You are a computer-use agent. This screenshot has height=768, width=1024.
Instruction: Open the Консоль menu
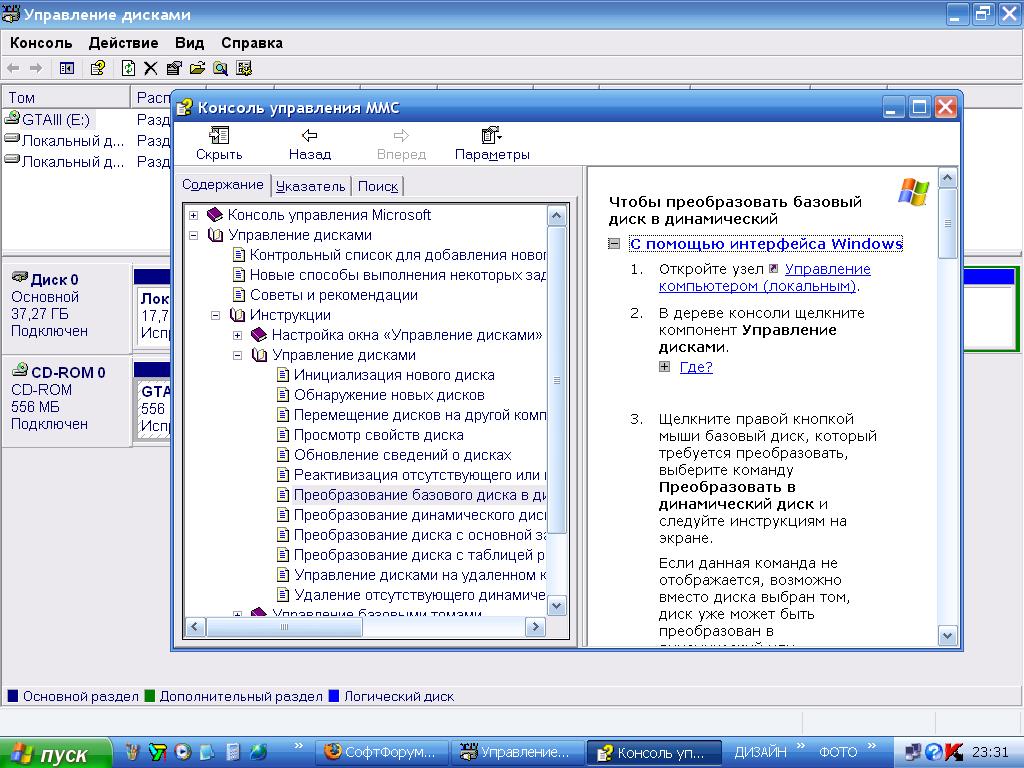click(x=41, y=43)
